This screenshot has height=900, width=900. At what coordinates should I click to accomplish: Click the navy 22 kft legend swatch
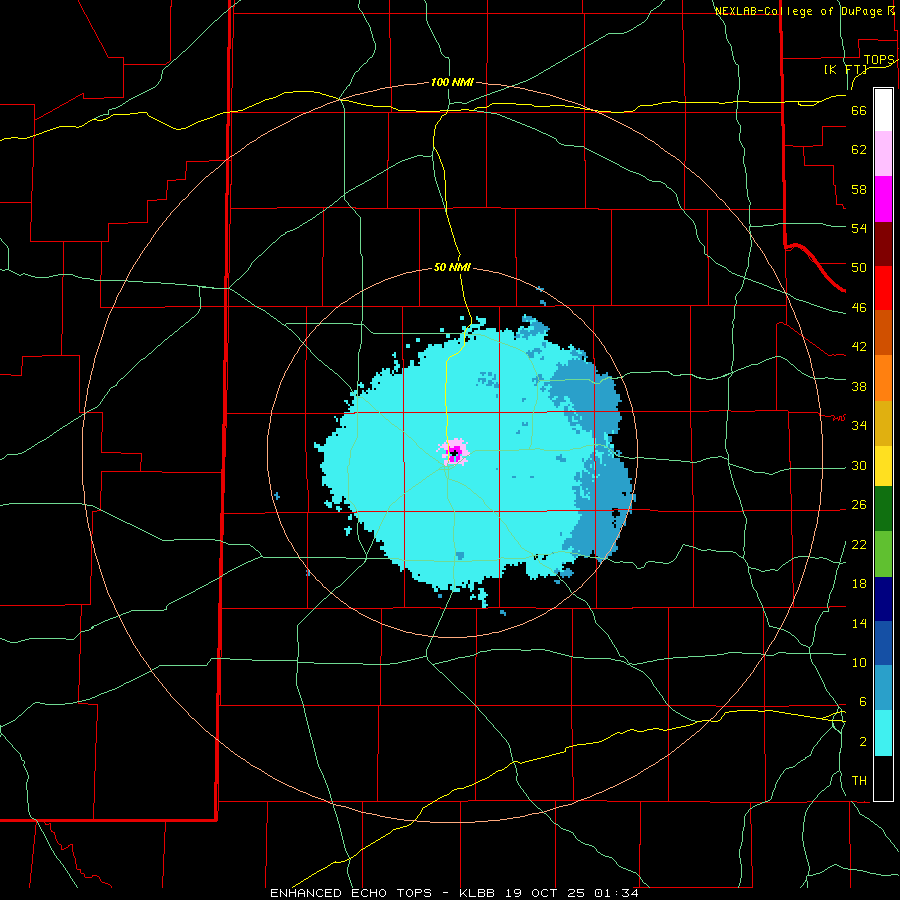[x=883, y=599]
